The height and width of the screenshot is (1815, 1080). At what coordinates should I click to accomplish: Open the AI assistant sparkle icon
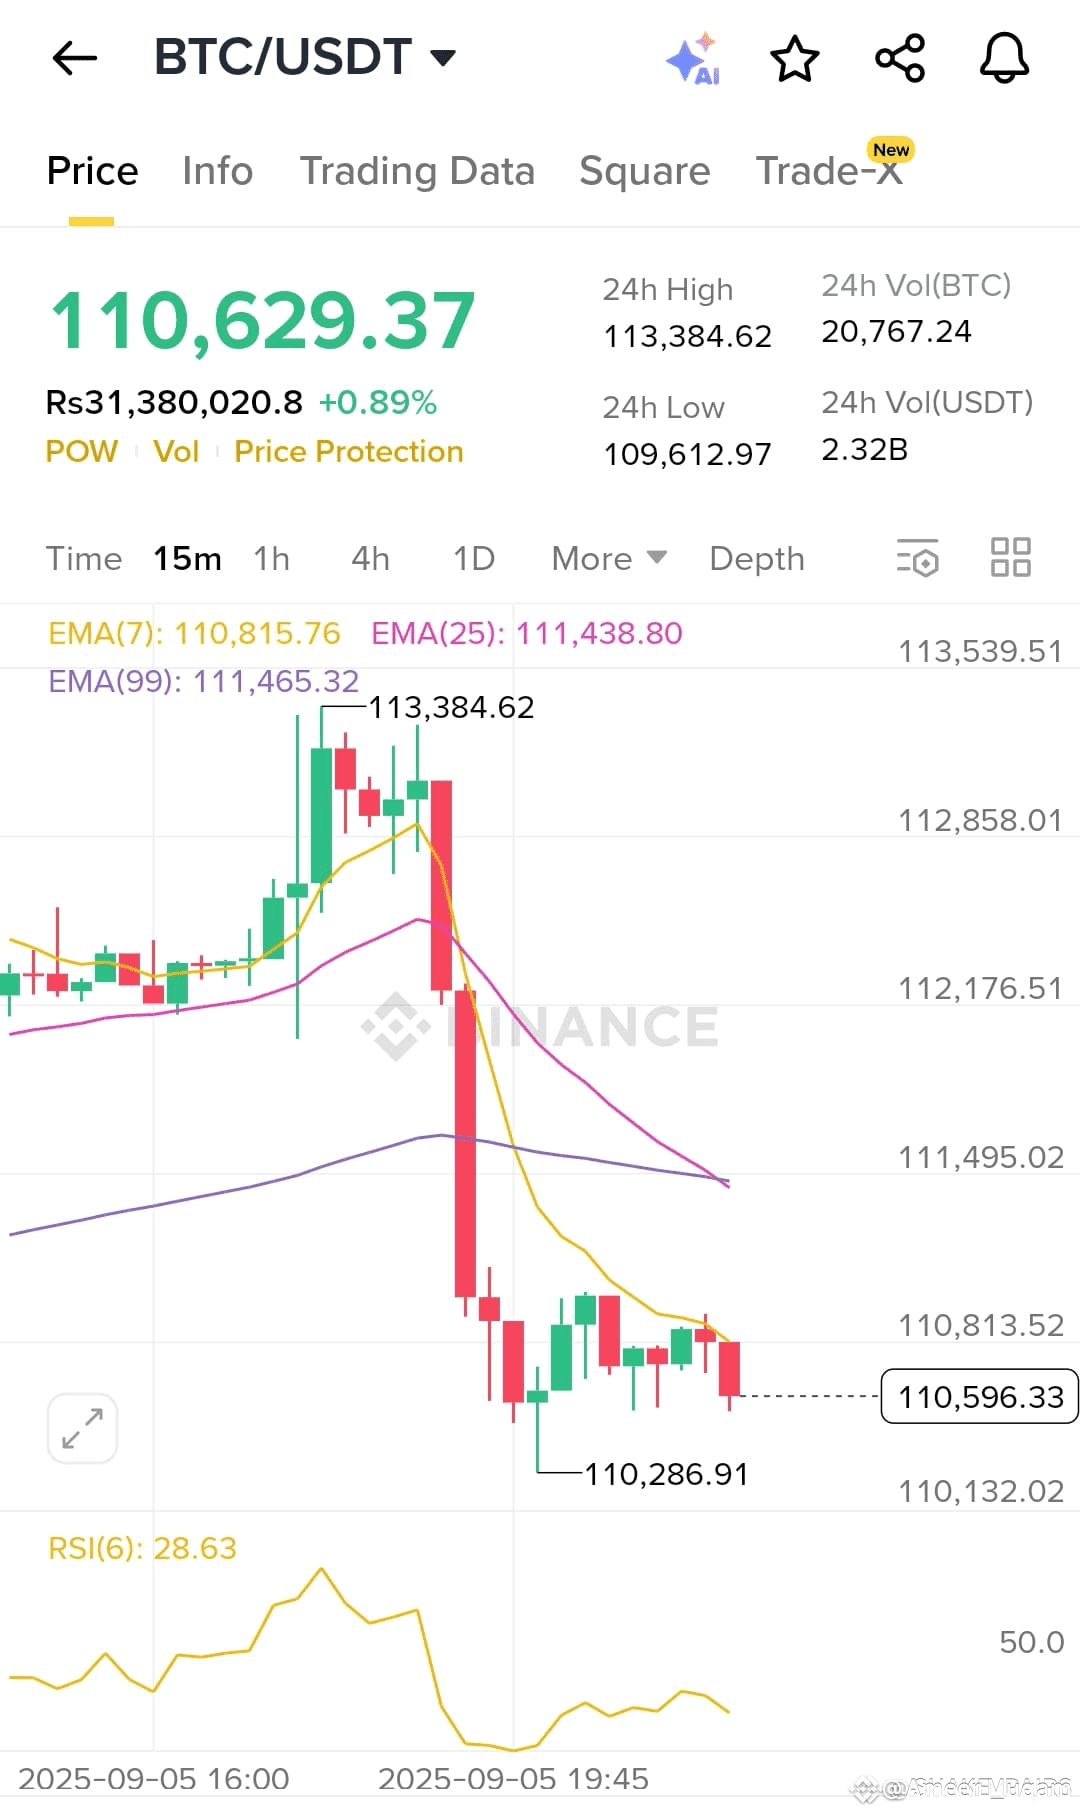coord(693,60)
